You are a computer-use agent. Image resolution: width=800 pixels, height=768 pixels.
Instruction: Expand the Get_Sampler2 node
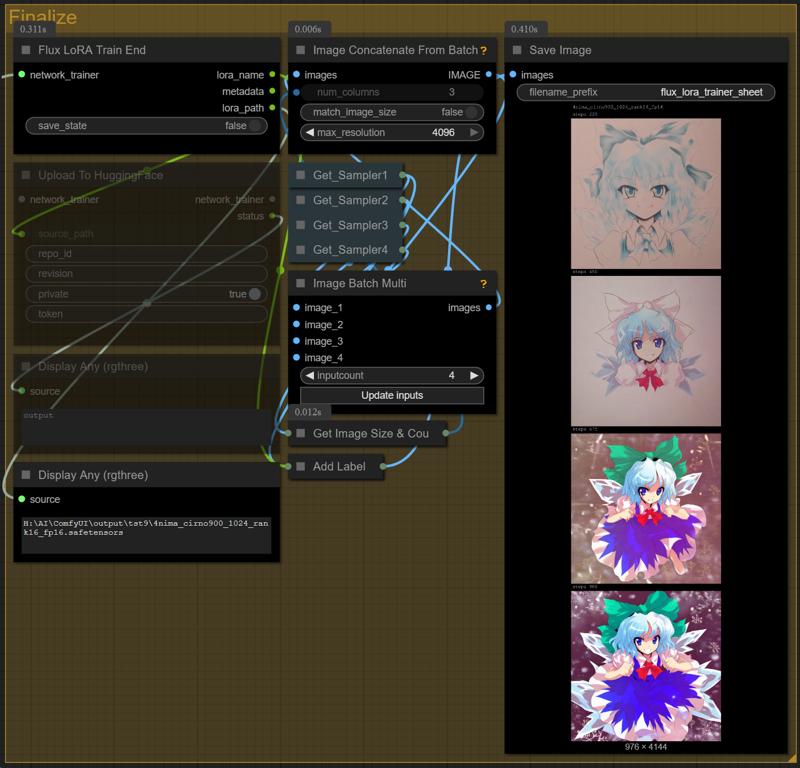[301, 200]
